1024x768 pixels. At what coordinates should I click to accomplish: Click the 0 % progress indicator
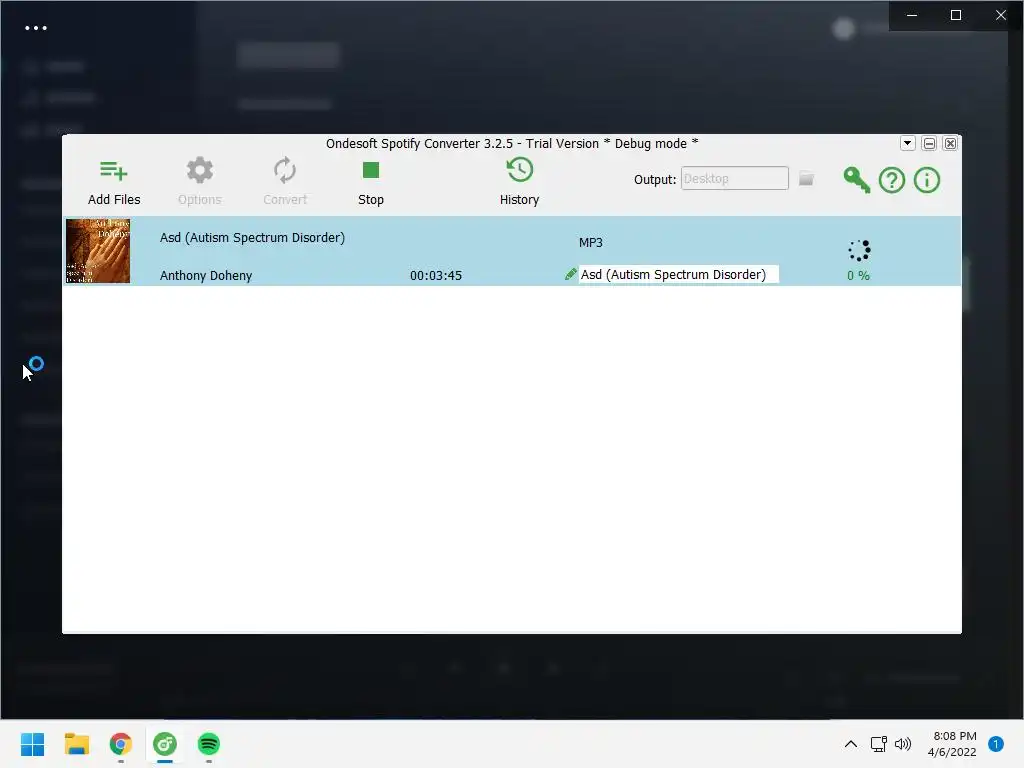(858, 276)
